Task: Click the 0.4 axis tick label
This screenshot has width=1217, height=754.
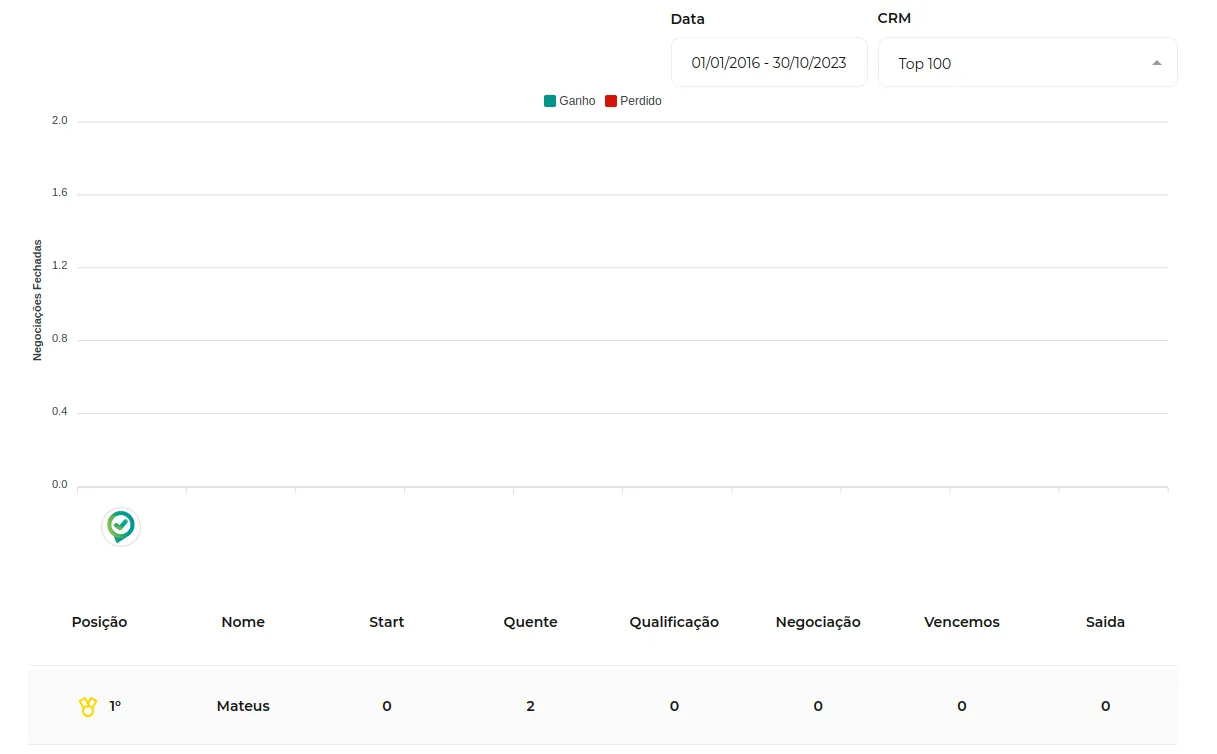Action: [x=60, y=412]
